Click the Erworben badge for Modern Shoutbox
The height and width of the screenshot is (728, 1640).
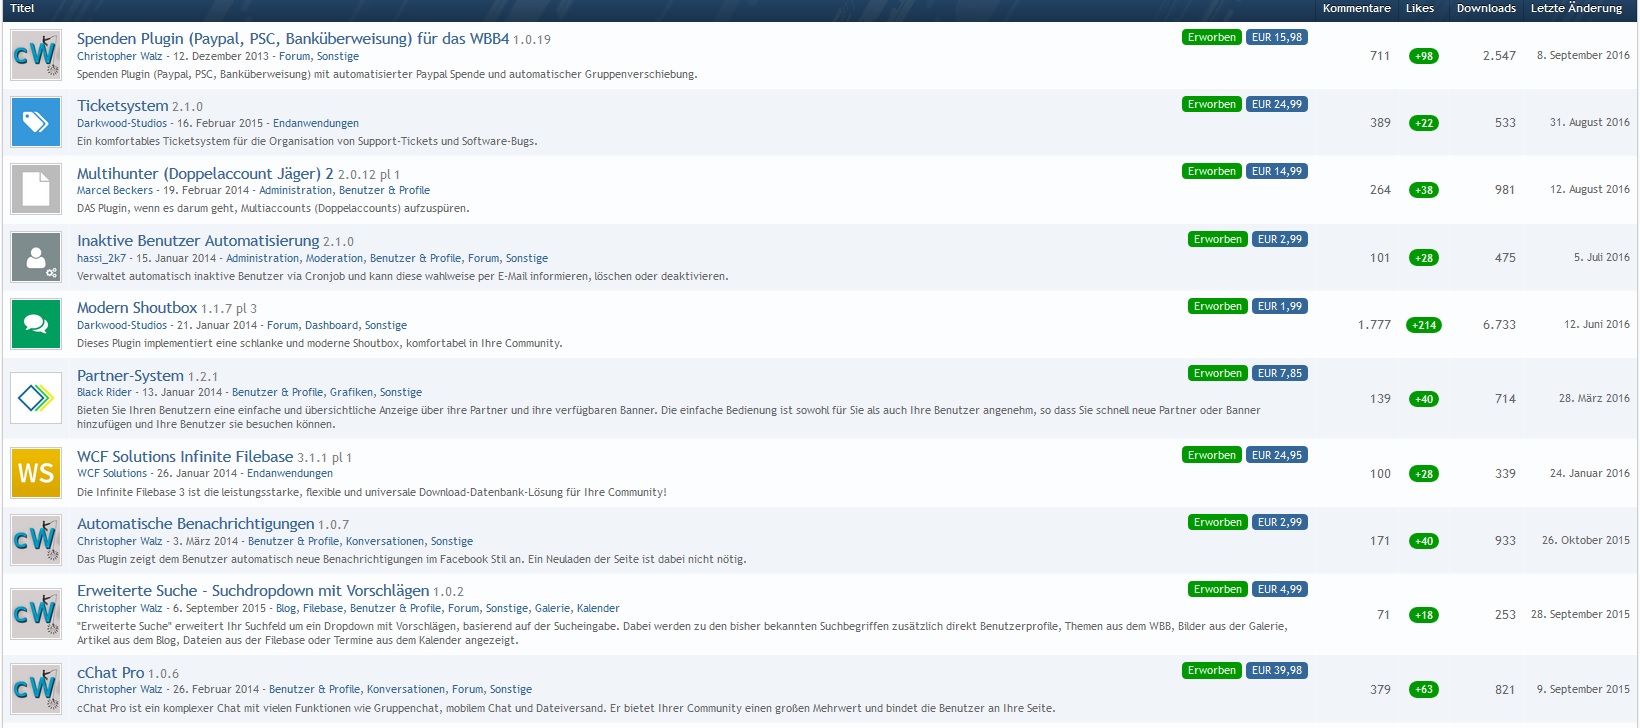point(1217,306)
